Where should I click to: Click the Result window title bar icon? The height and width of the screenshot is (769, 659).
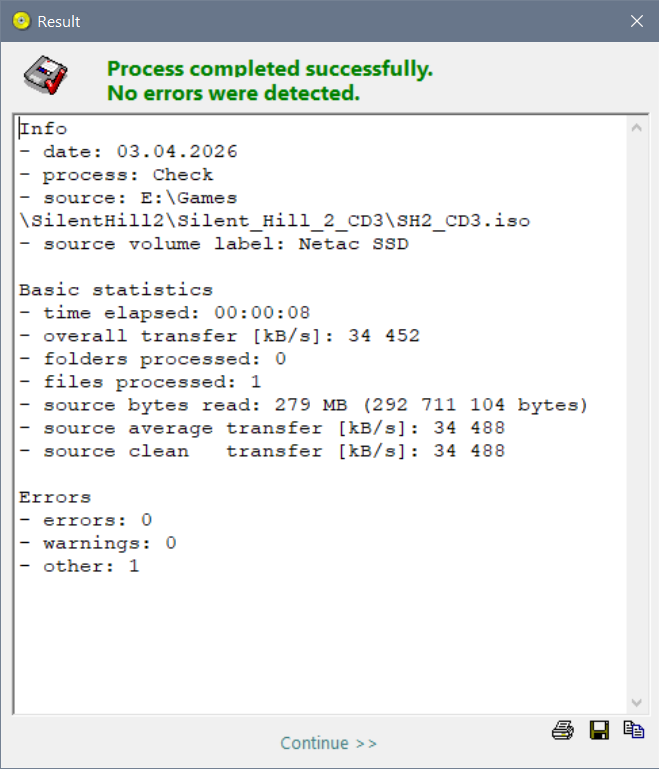tap(21, 21)
